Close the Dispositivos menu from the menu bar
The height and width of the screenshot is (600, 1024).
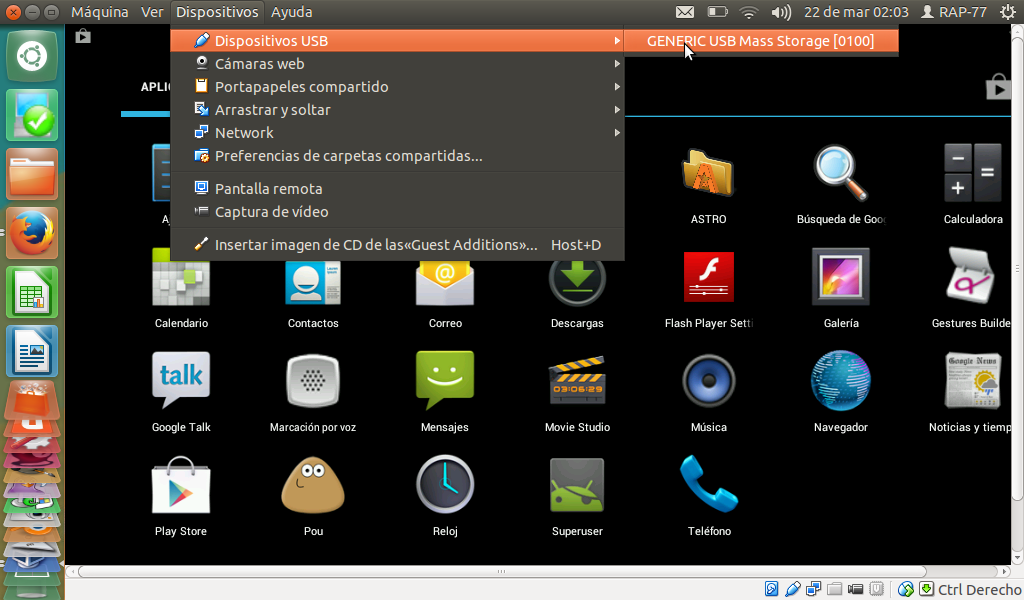(x=217, y=12)
